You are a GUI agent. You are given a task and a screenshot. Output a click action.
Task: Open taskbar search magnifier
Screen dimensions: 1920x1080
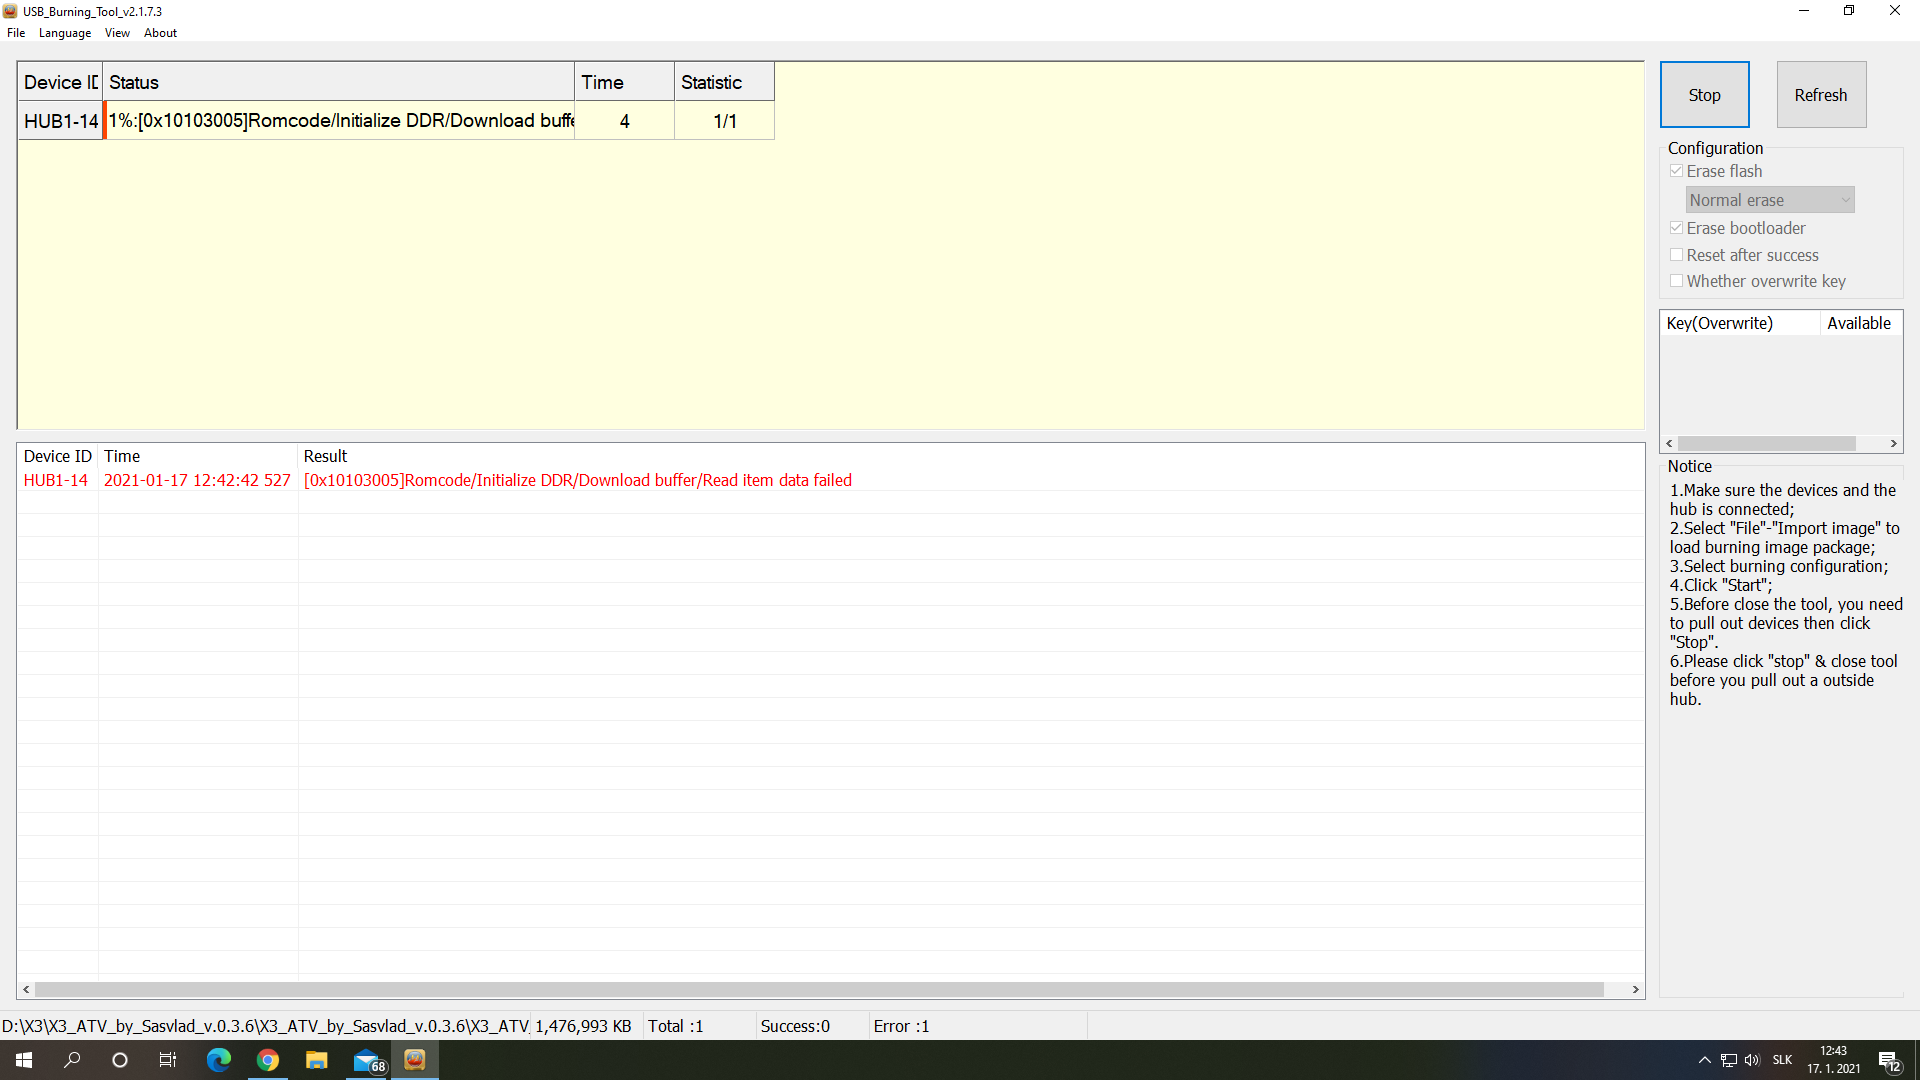click(x=72, y=1060)
